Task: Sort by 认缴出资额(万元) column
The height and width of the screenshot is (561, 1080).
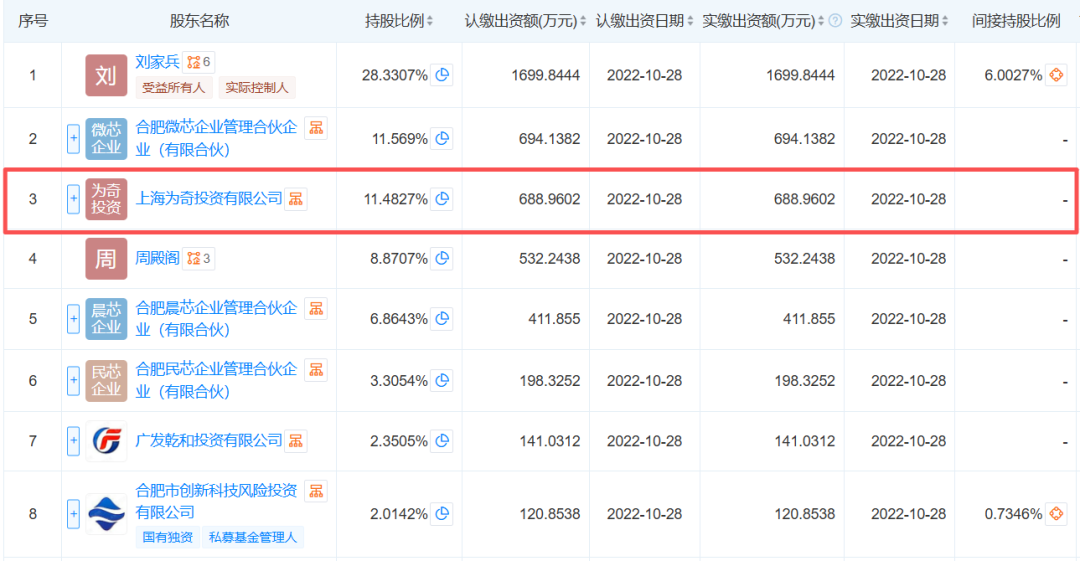Action: (x=583, y=21)
